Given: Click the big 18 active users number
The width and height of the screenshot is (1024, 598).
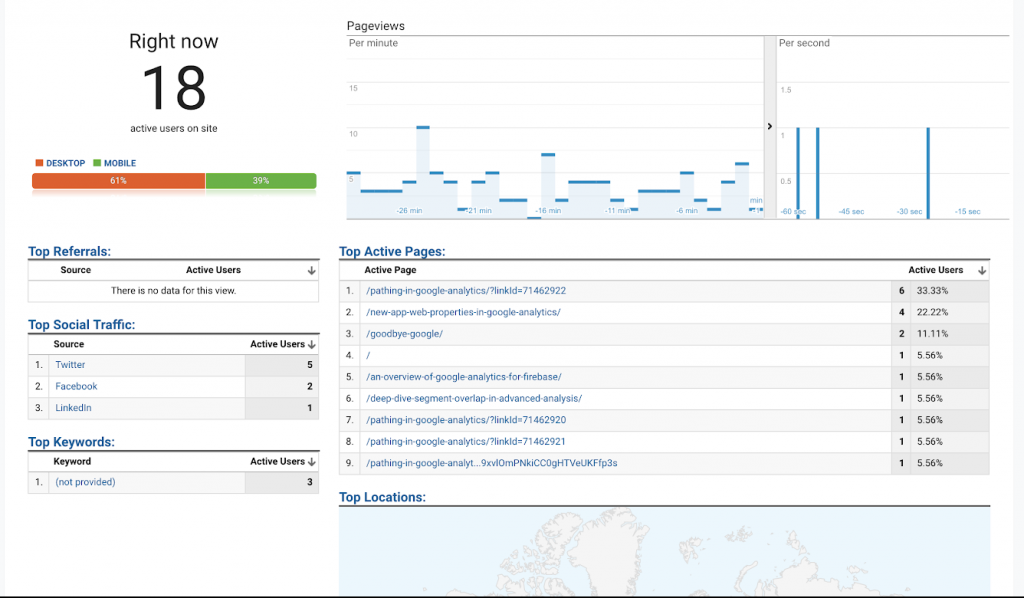Looking at the screenshot, I should tap(174, 88).
